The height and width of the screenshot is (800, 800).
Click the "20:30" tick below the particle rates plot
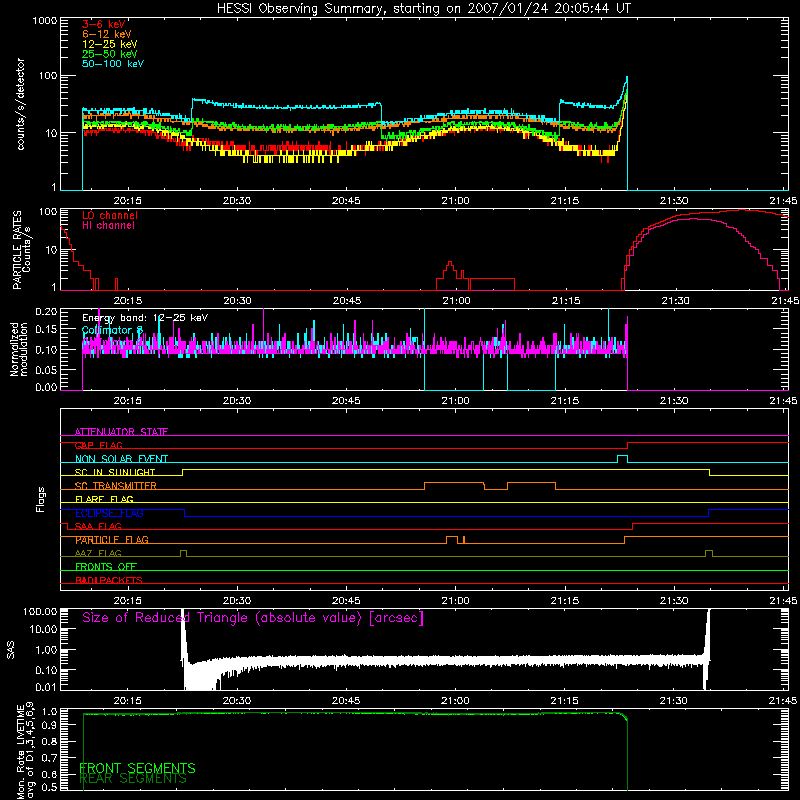[237, 301]
